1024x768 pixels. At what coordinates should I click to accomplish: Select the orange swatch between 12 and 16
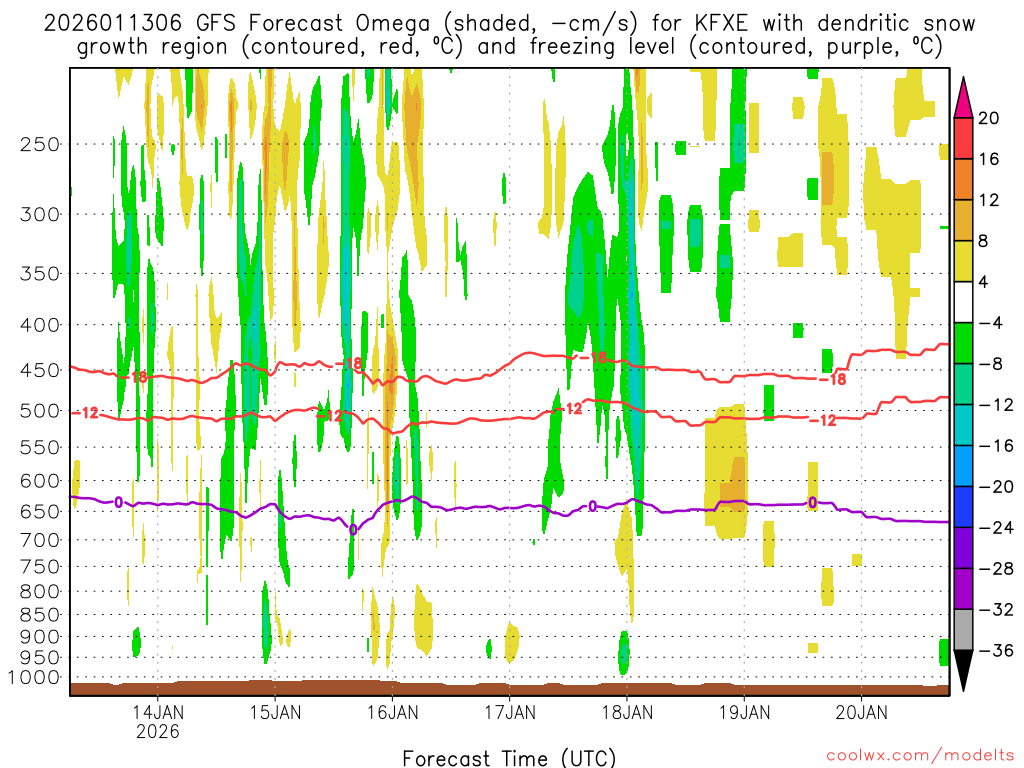click(964, 179)
